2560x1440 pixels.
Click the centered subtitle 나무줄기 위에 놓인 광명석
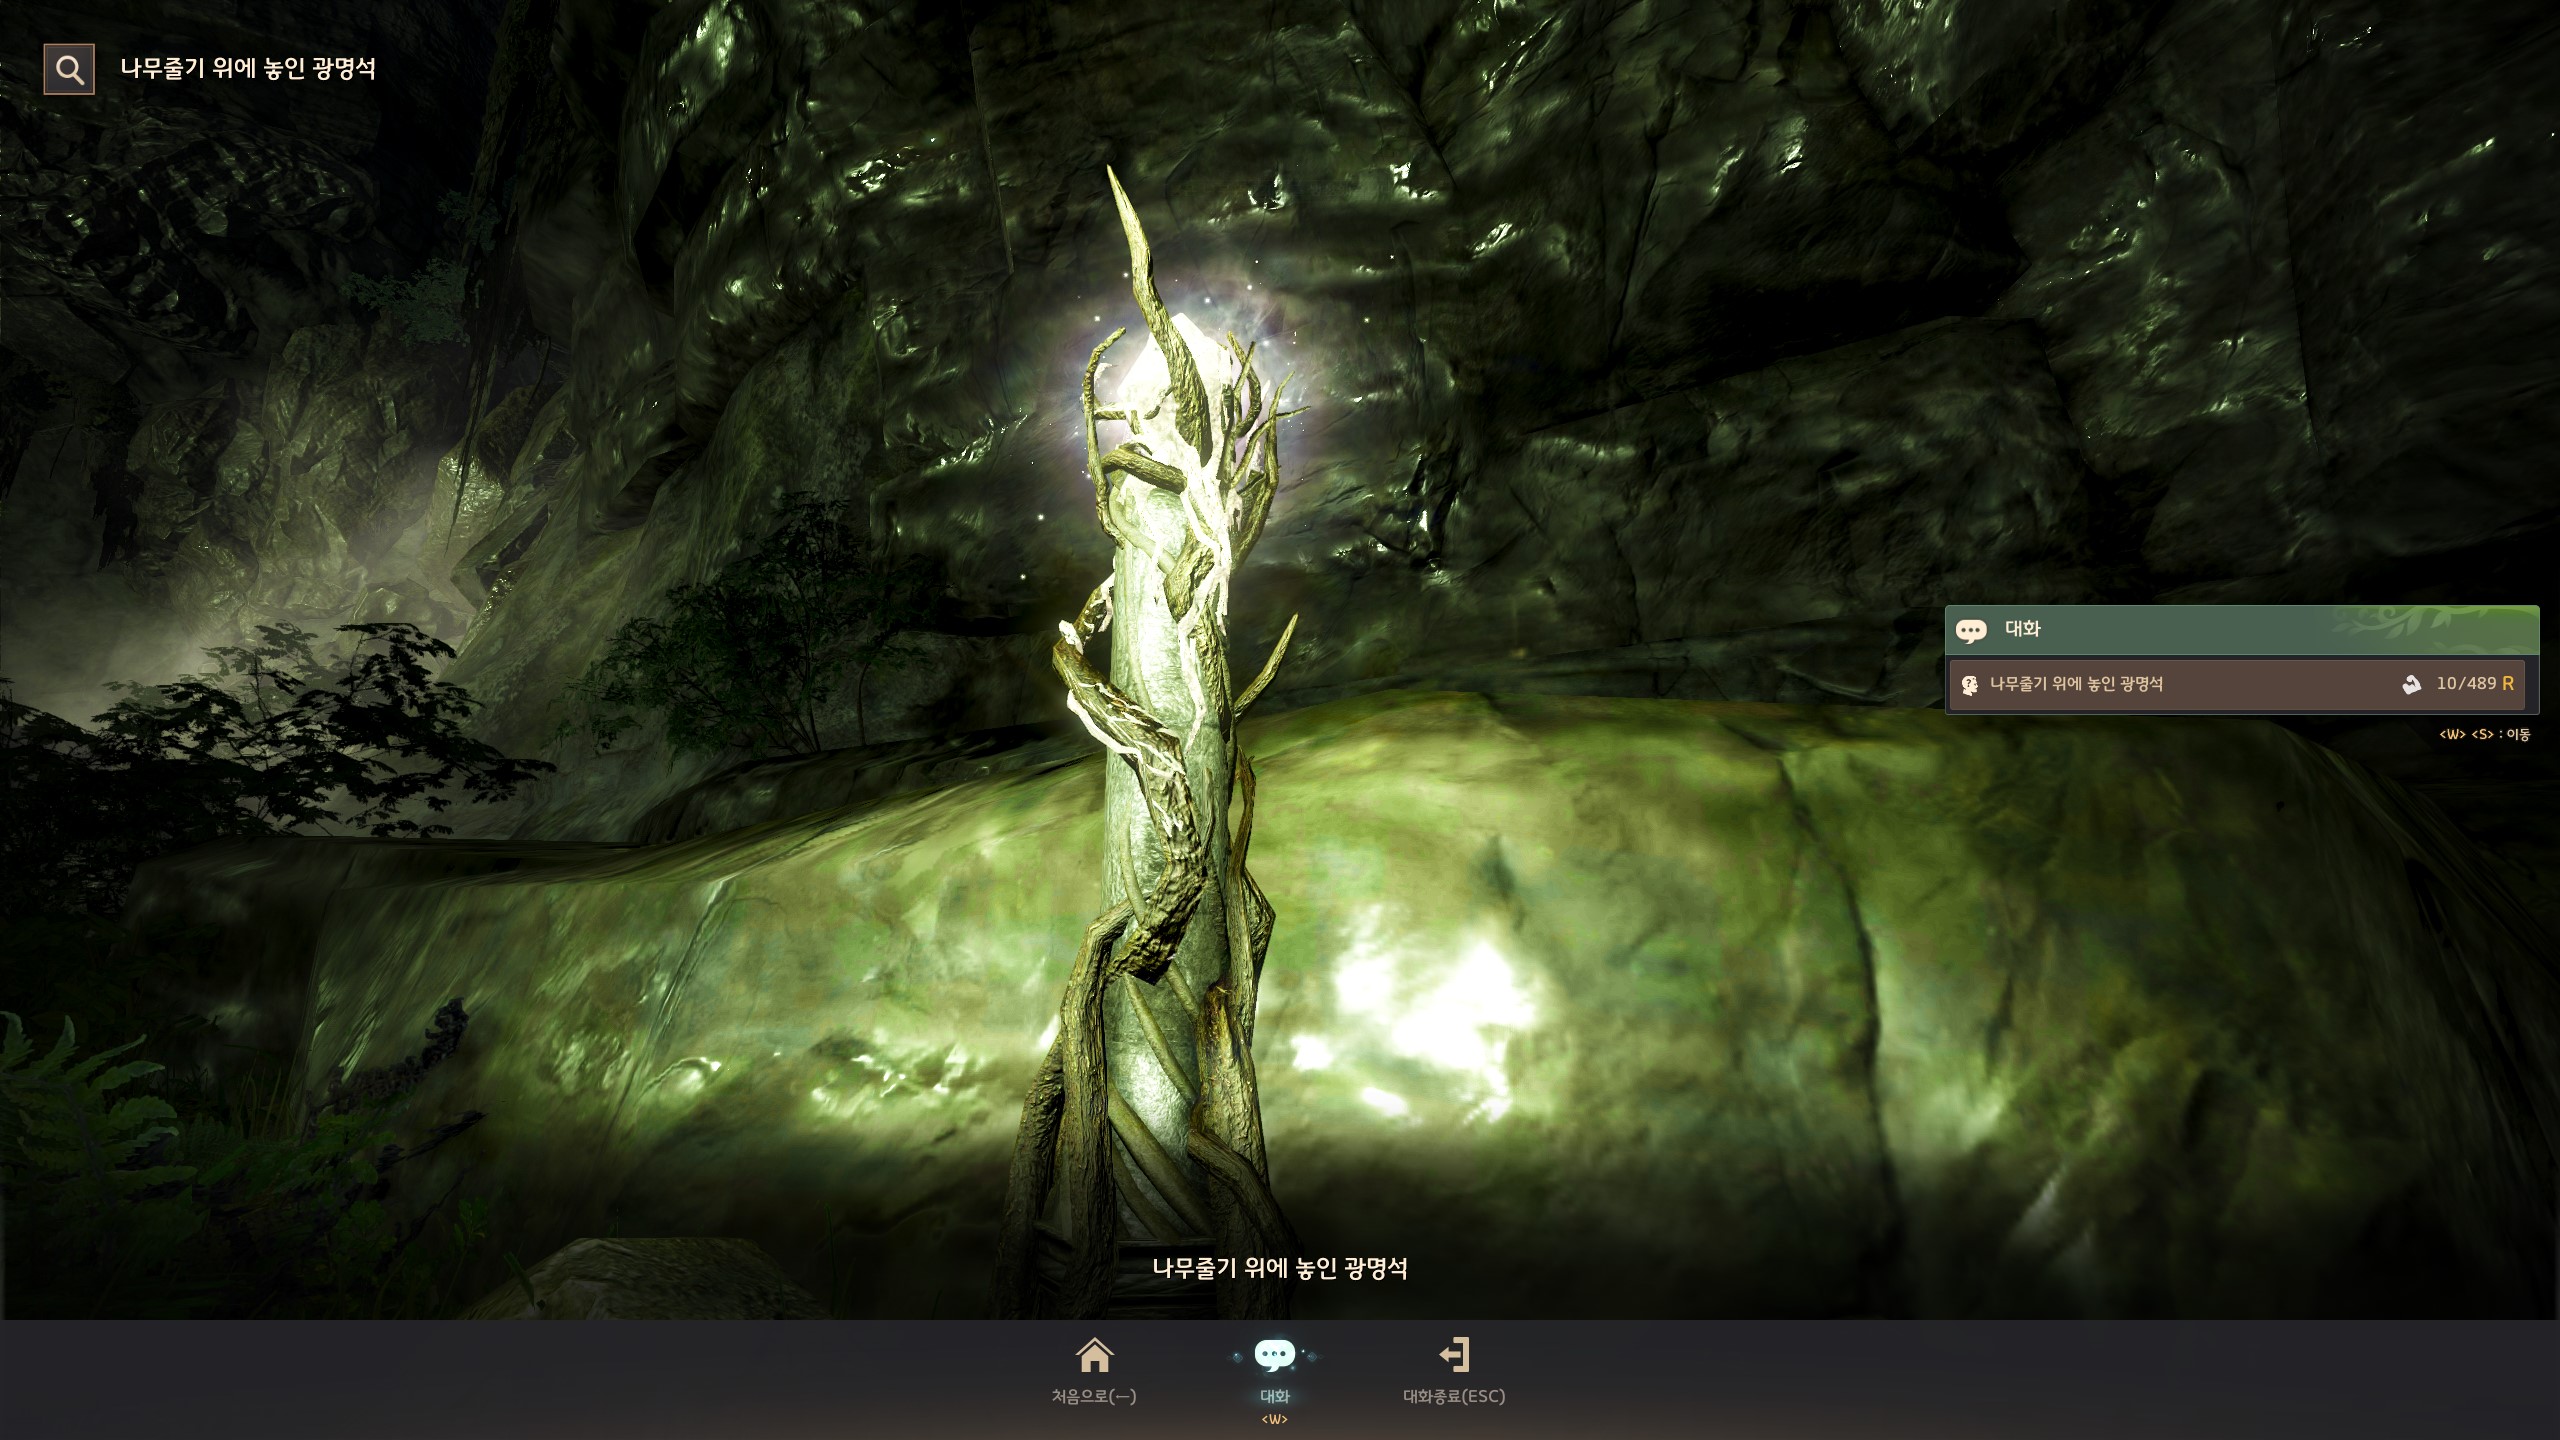coord(1279,1268)
